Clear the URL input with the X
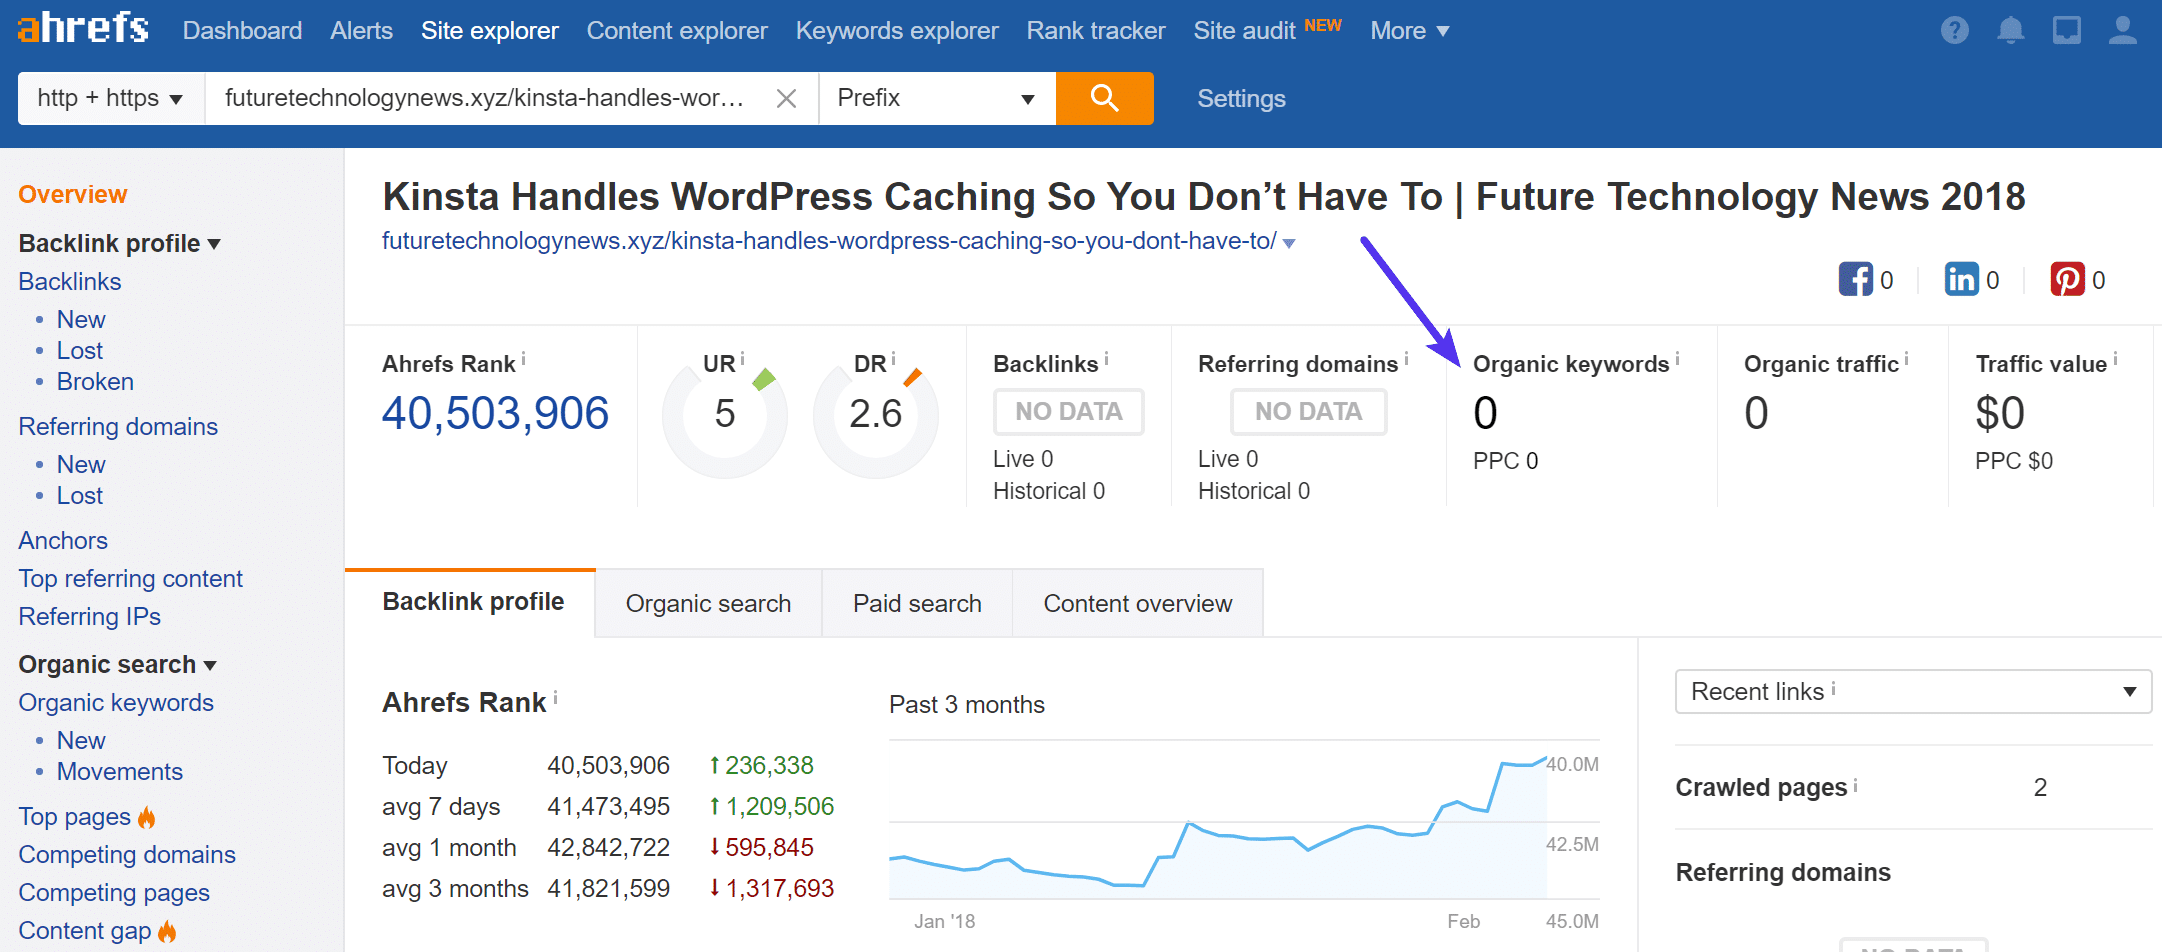2162x952 pixels. pos(786,98)
